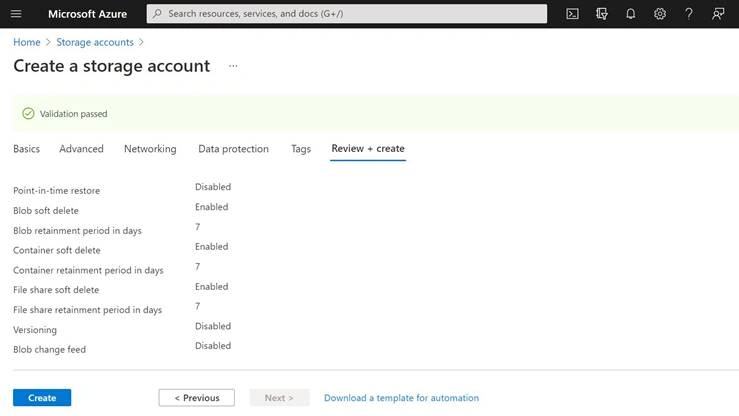Image resolution: width=739 pixels, height=416 pixels.
Task: Select the 7 value for File share retainment
Action: (x=197, y=306)
